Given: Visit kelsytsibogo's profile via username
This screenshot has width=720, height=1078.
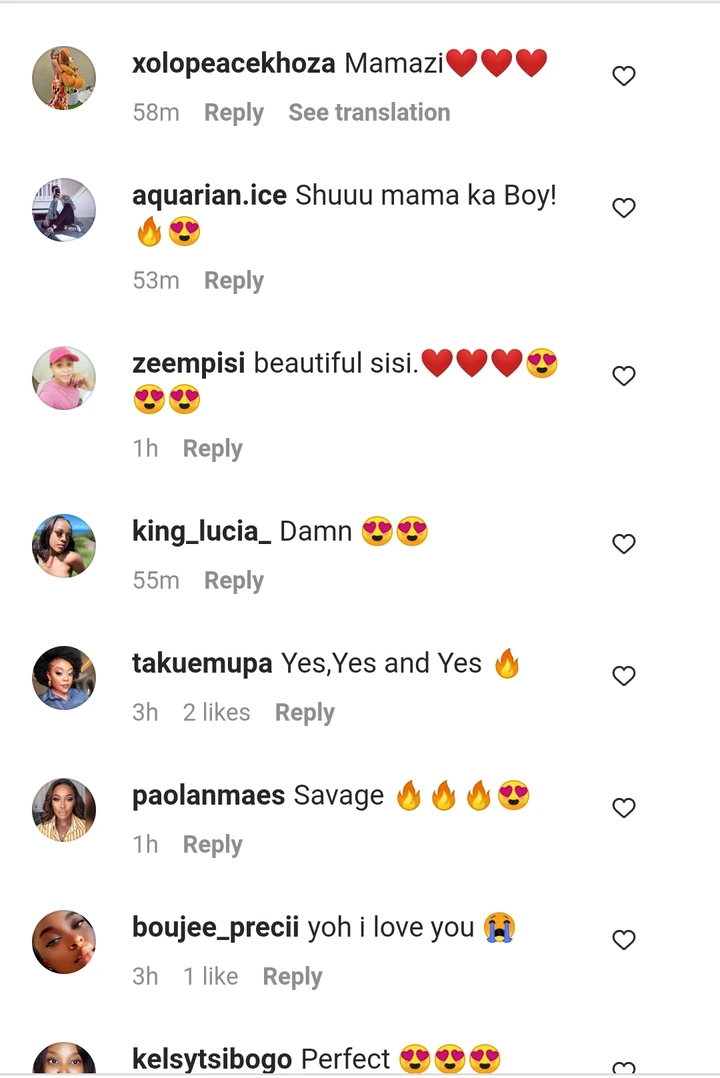Looking at the screenshot, I should point(212,1058).
